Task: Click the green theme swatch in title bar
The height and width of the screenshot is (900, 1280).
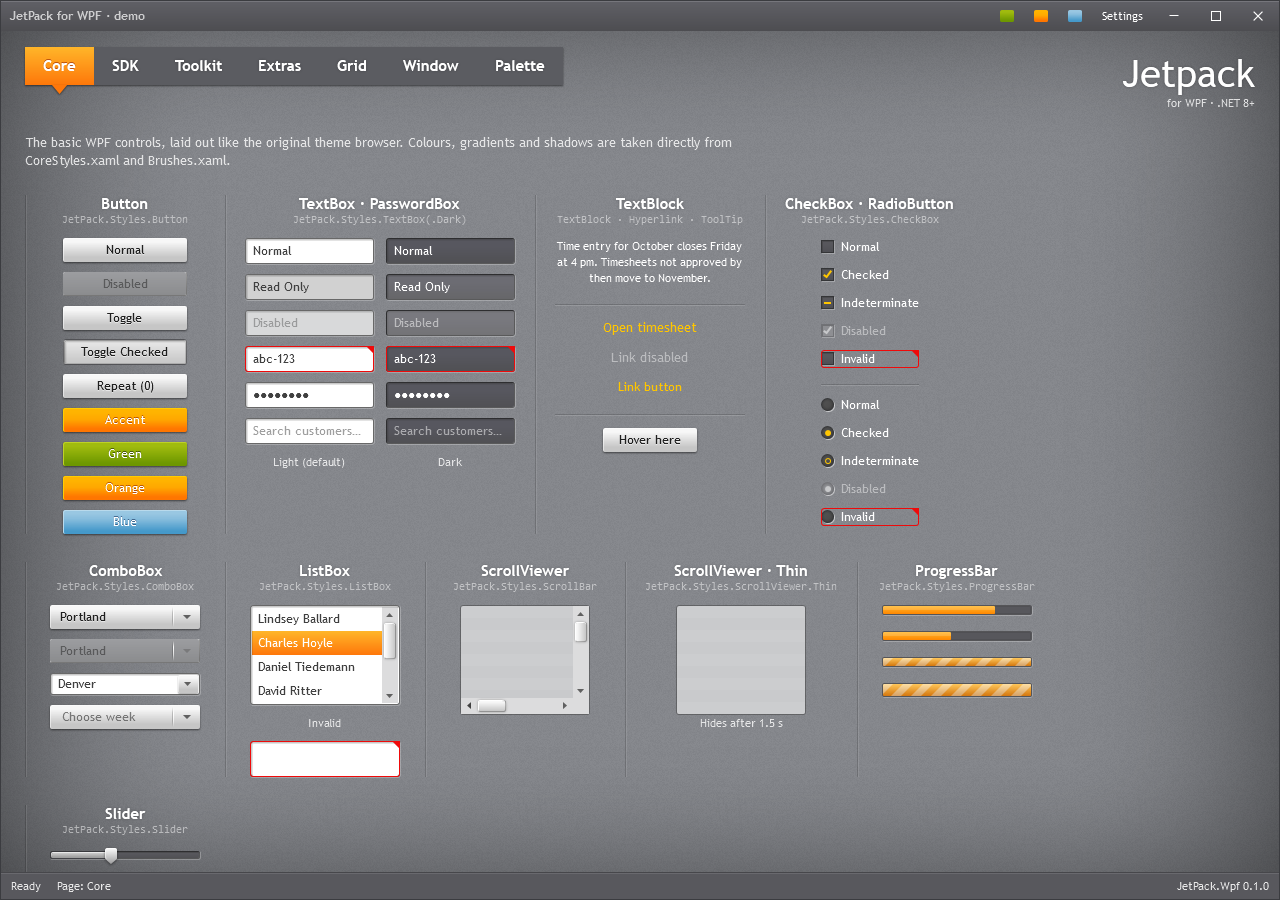Action: tap(1007, 16)
